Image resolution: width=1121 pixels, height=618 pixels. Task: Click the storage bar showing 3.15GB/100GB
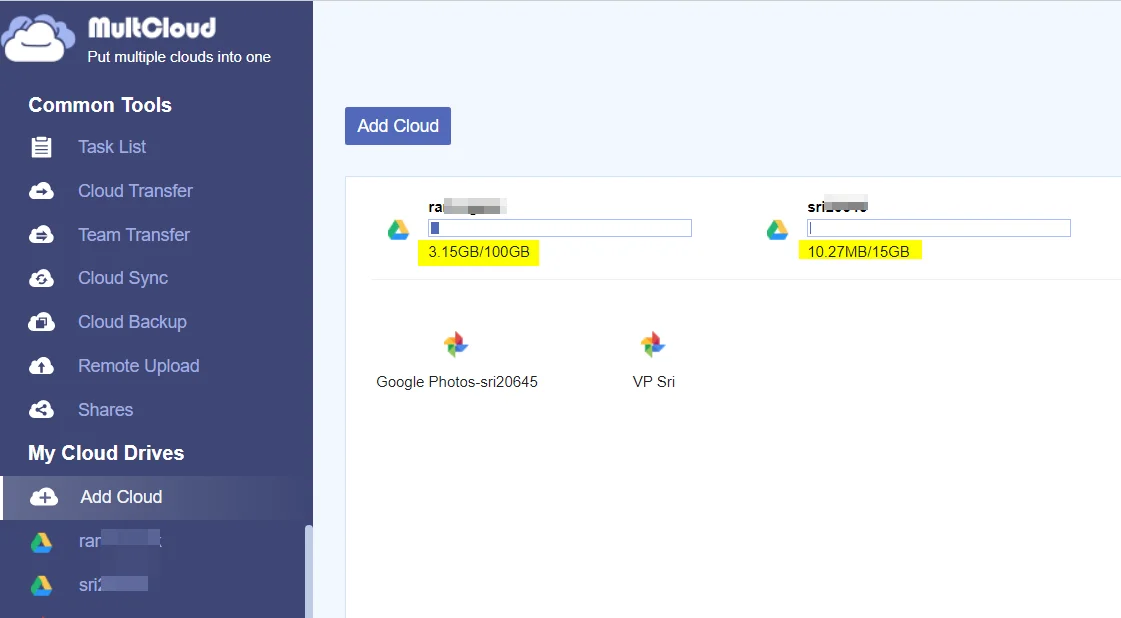560,228
